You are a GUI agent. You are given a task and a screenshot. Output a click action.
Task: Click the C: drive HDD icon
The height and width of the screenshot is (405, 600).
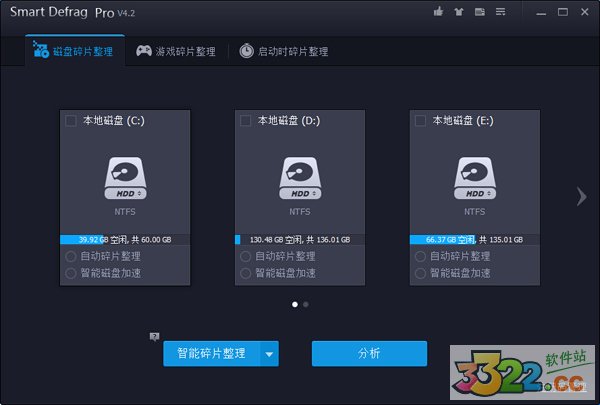click(x=125, y=178)
